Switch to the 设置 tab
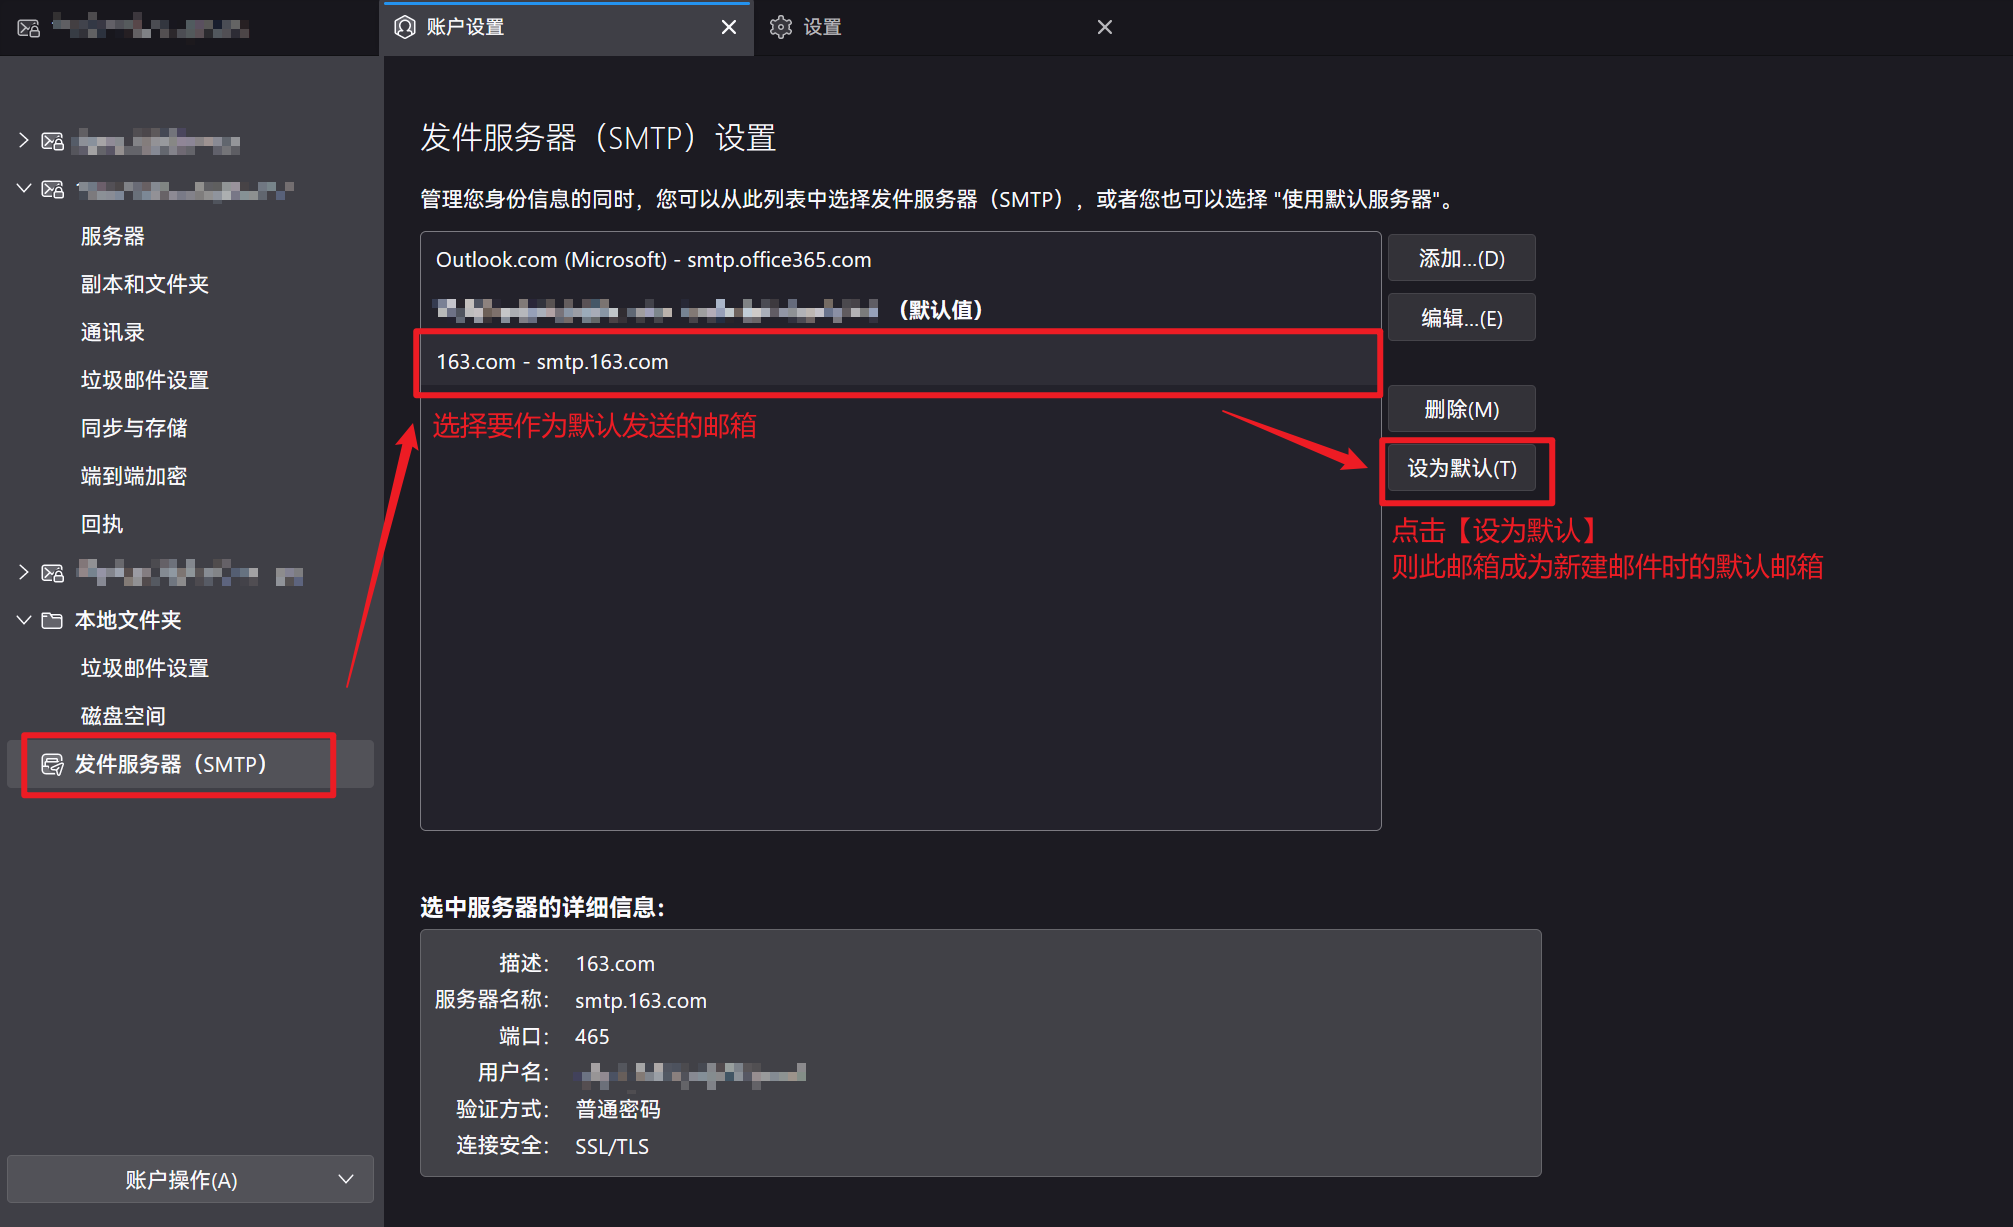Screen dimensions: 2013x1227 940,27
